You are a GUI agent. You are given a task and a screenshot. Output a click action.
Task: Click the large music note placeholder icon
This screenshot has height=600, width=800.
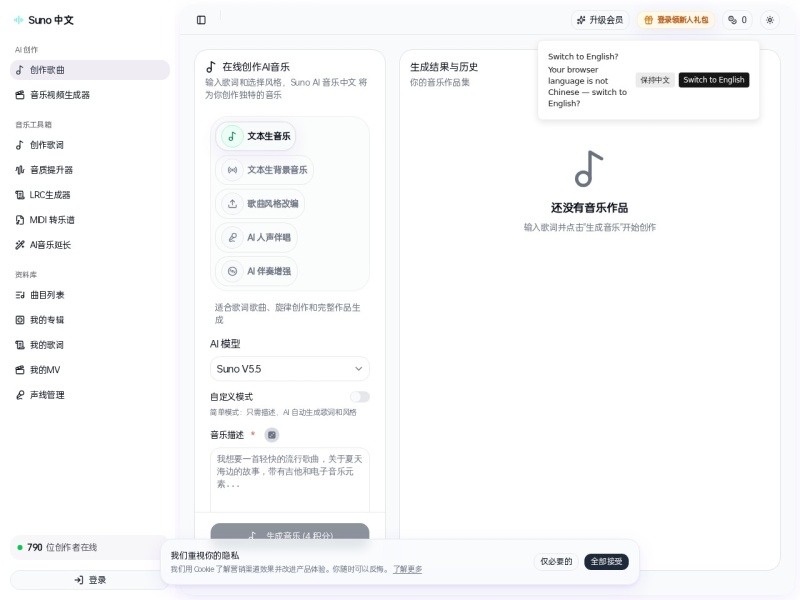(589, 169)
